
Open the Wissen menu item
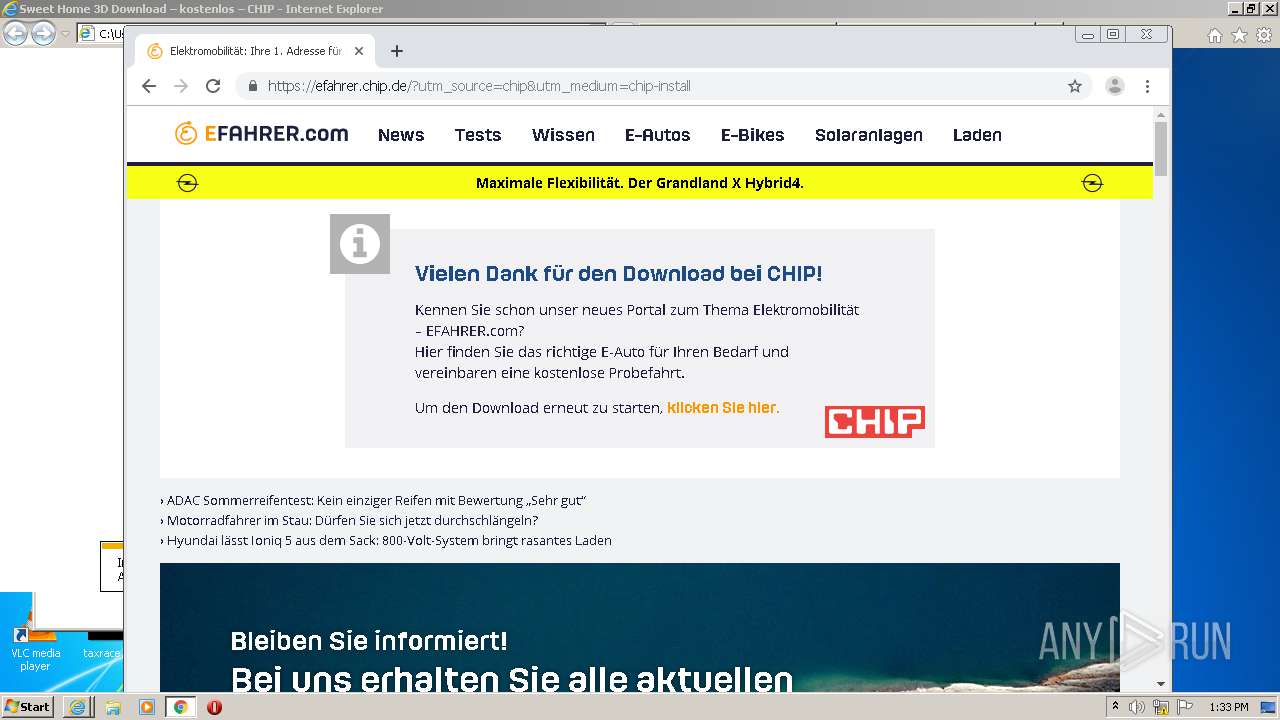[x=563, y=135]
